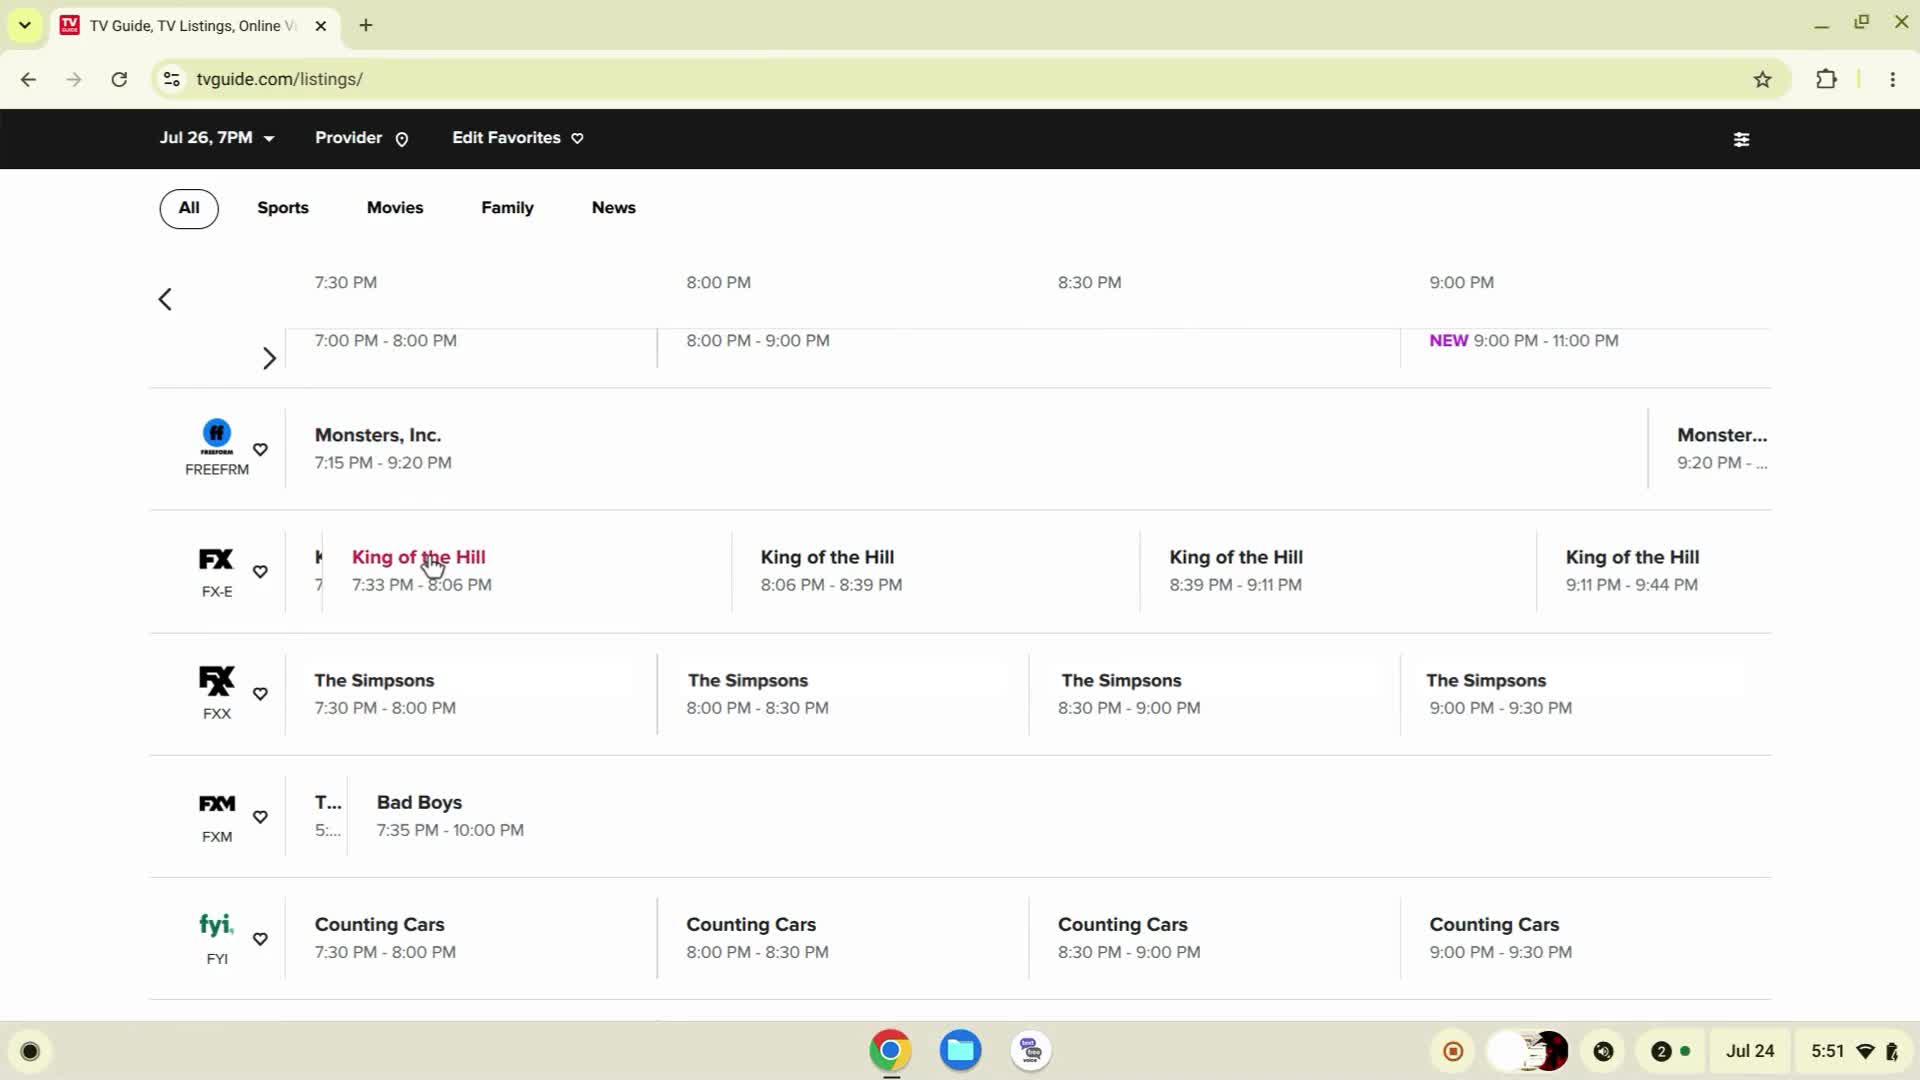Viewport: 1920px width, 1080px height.
Task: Open the fyi channel logo
Action: click(216, 925)
